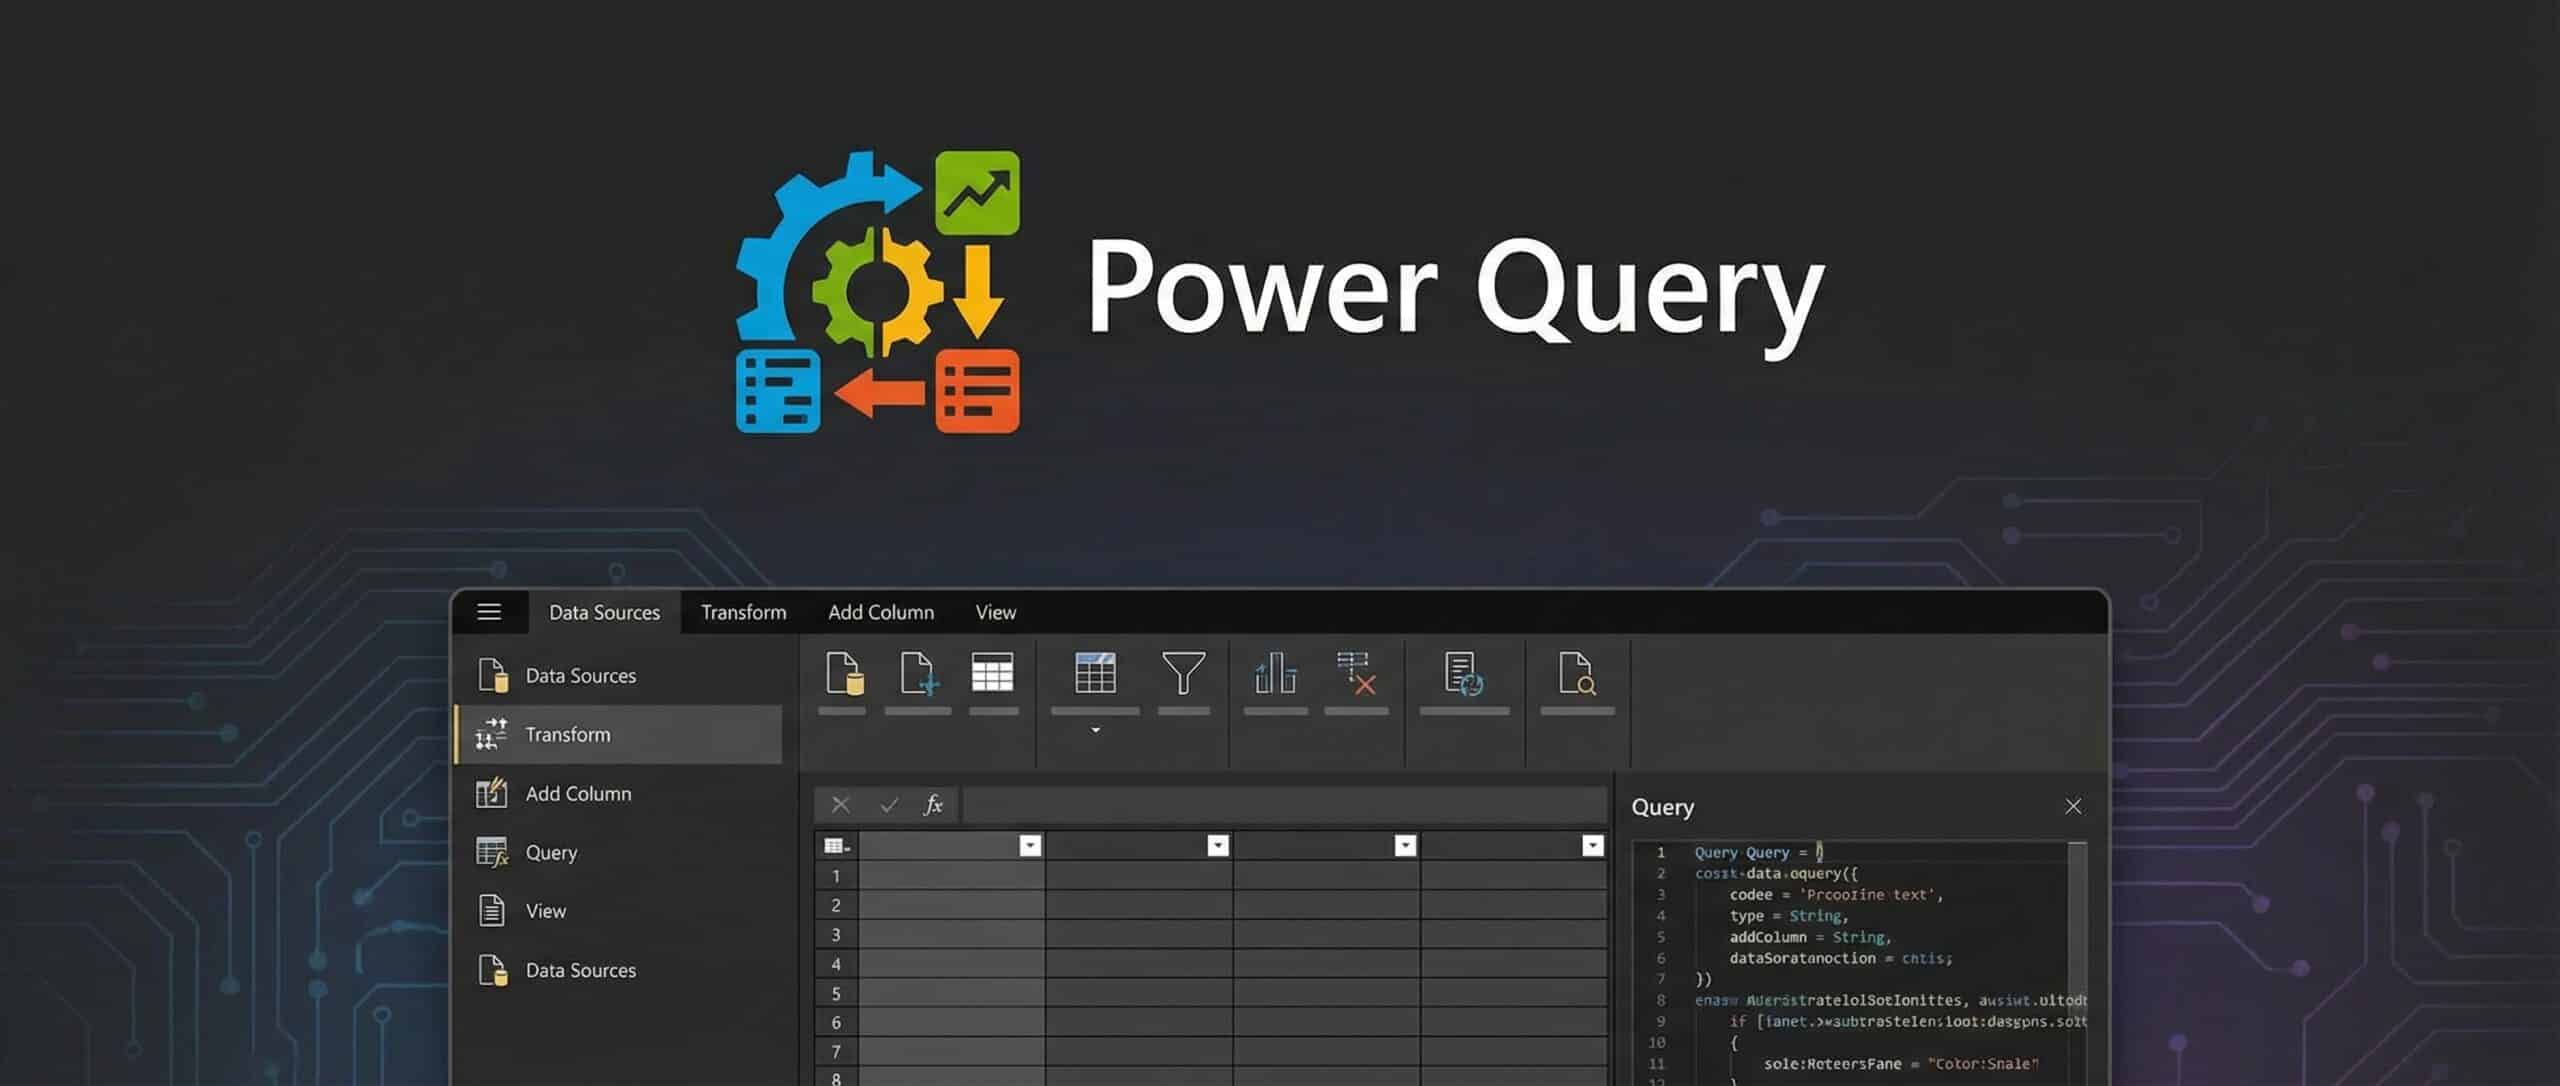The image size is (2560, 1086).
Task: Click the column statistics chart icon
Action: coord(1274,675)
